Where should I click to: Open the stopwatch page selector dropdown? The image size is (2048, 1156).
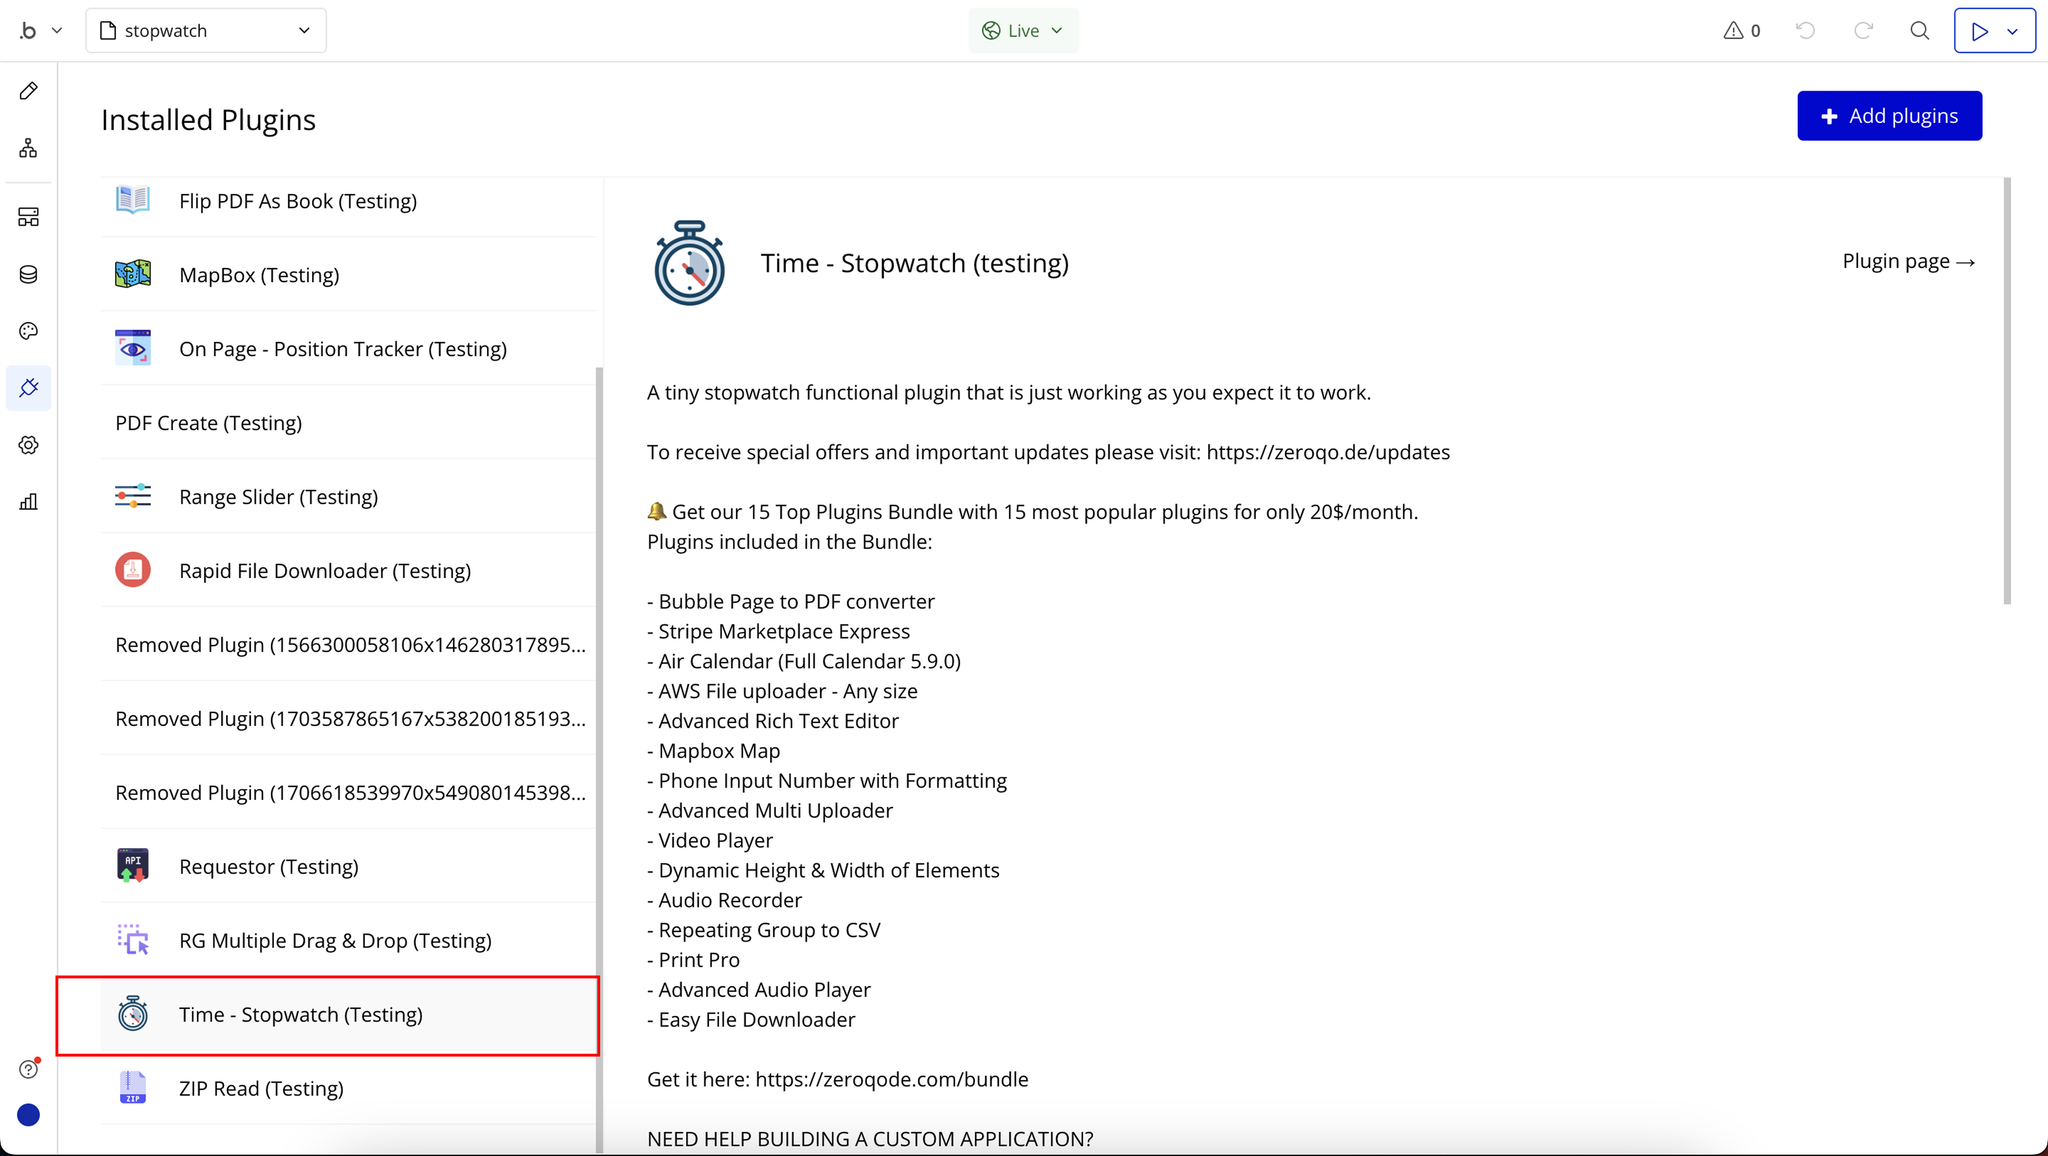pos(206,31)
